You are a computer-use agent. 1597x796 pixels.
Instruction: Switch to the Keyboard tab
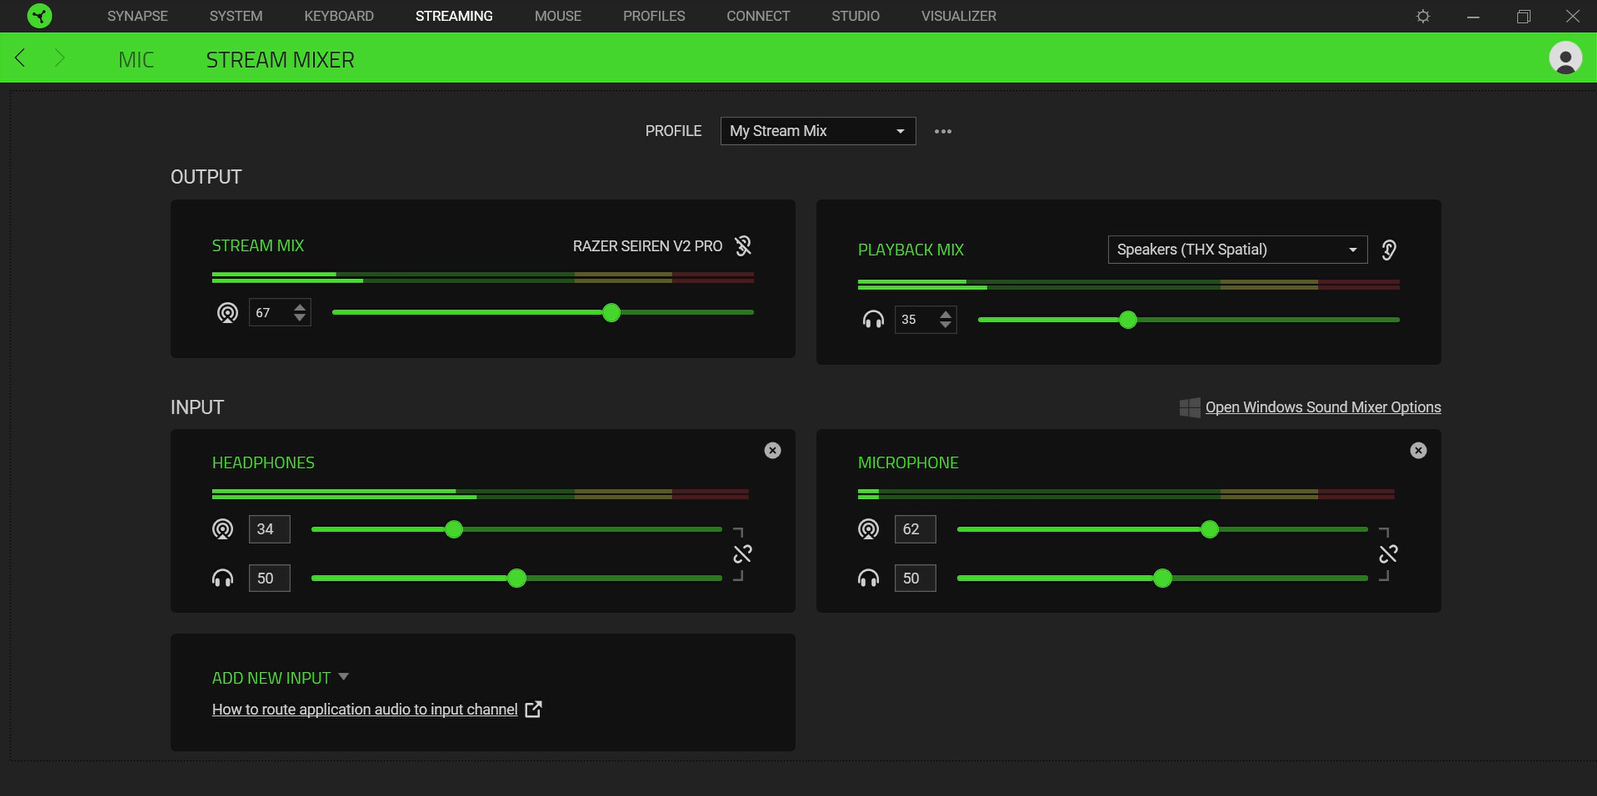(x=339, y=16)
